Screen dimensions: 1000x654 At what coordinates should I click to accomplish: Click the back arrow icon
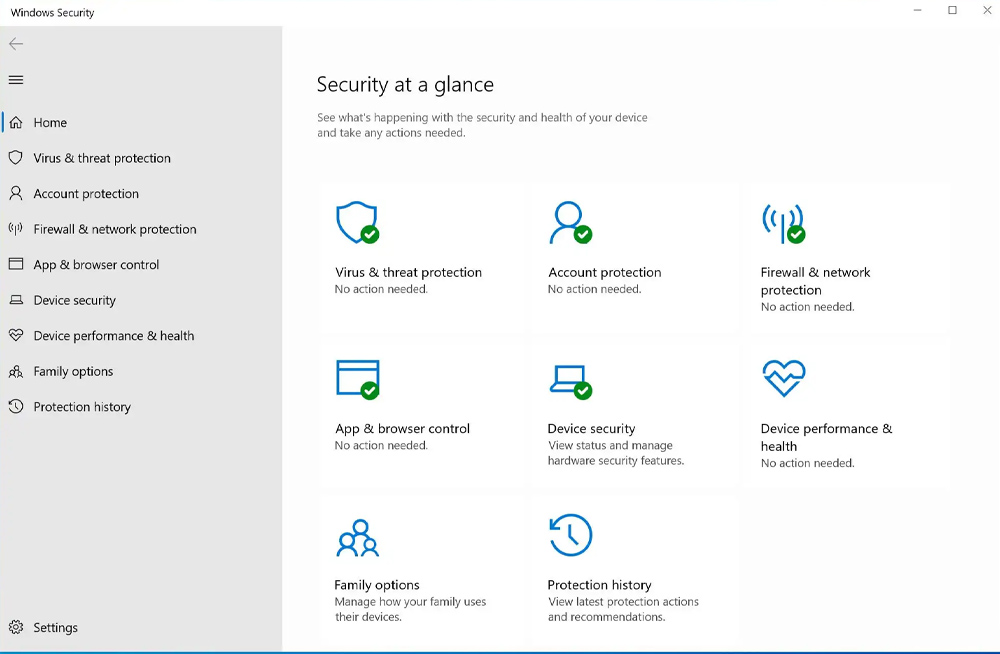click(x=16, y=43)
